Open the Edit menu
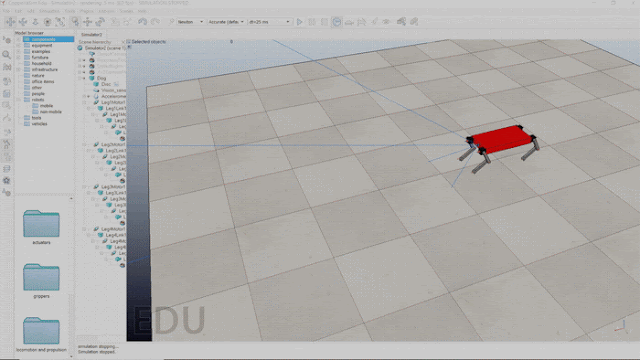The height and width of the screenshot is (360, 640). coord(18,11)
